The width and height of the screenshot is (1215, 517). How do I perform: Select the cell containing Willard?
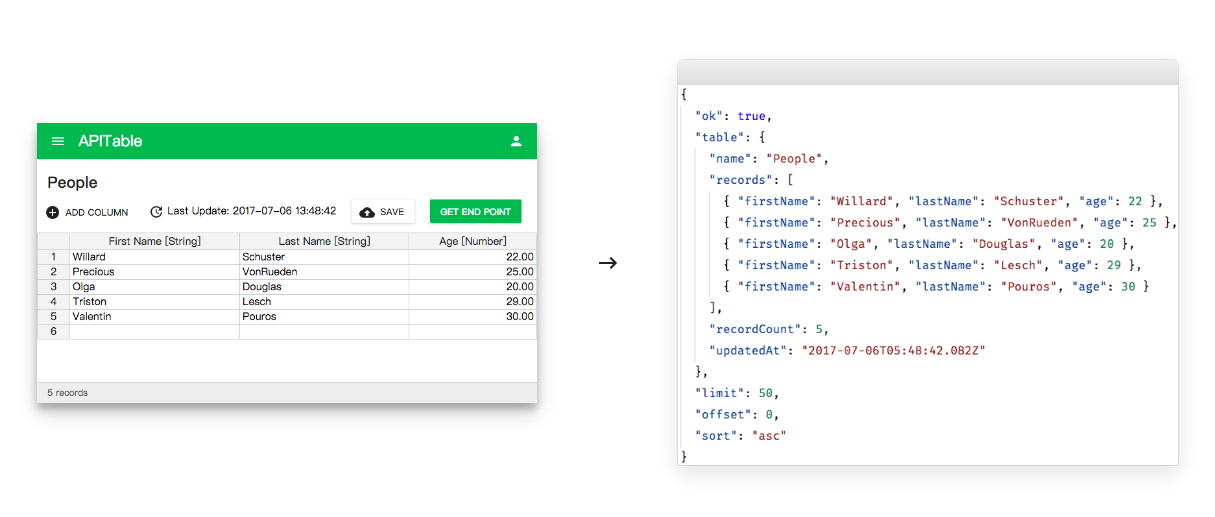tap(154, 257)
